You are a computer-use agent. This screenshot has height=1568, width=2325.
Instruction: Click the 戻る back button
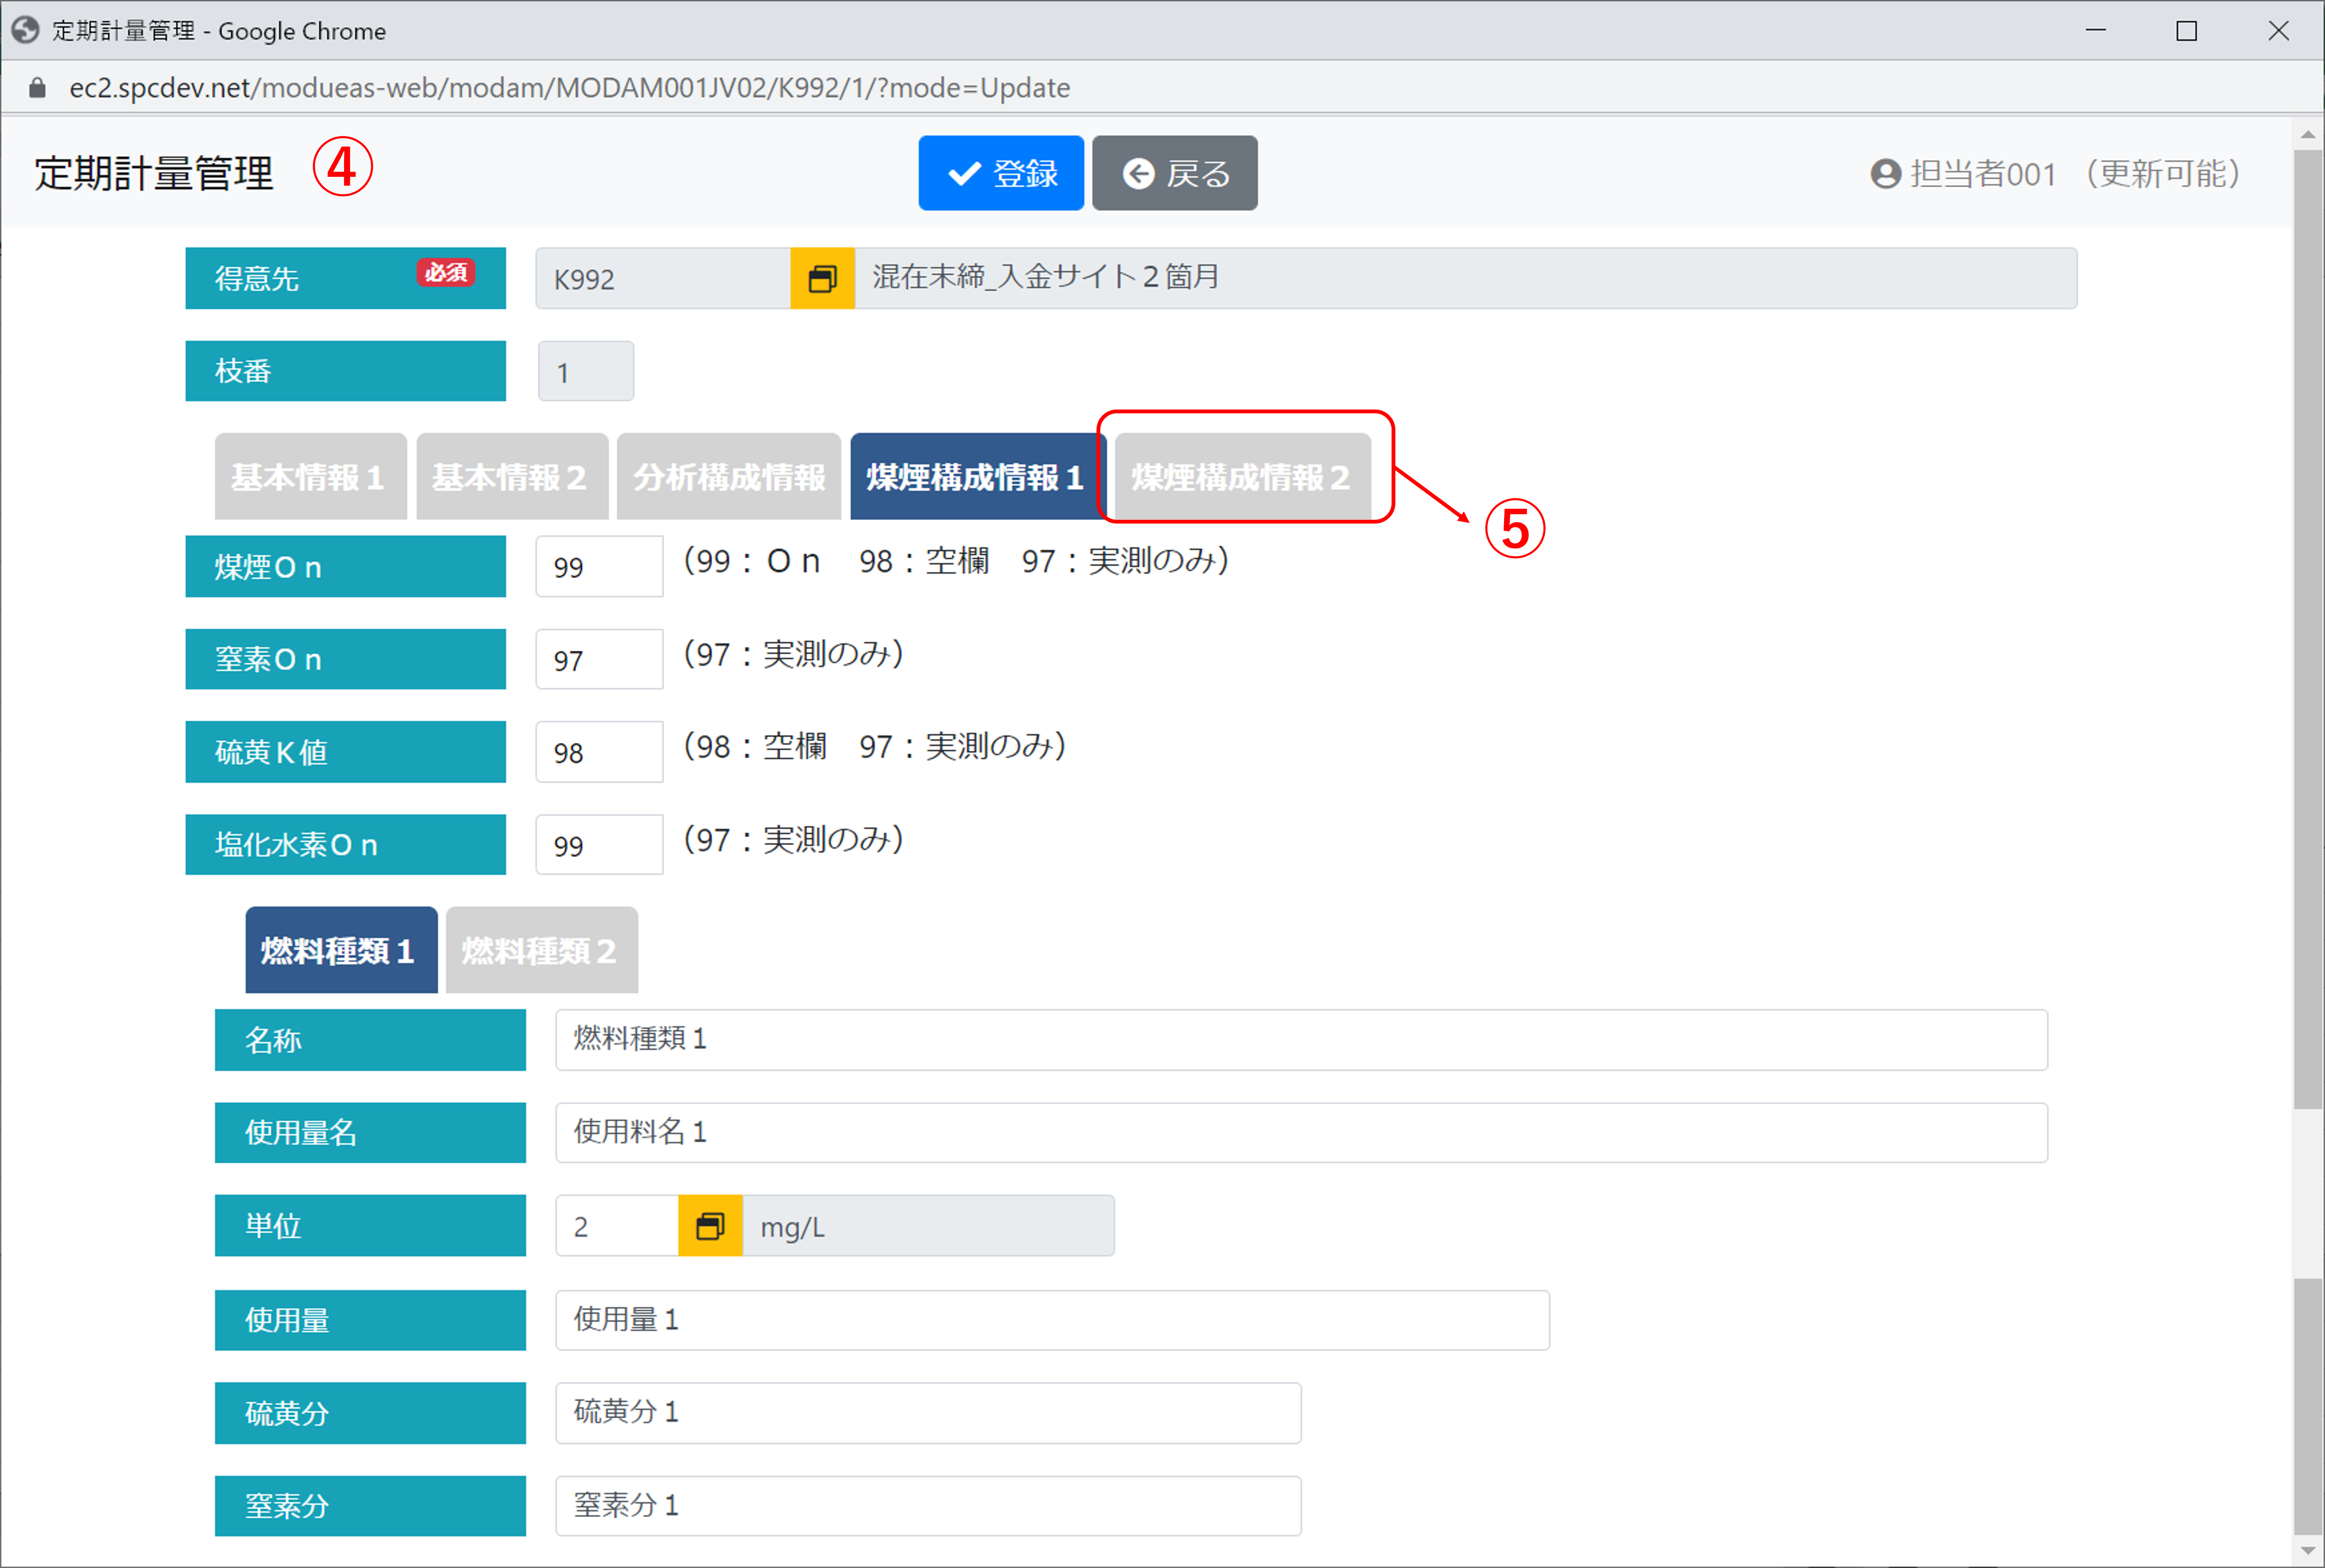[1175, 173]
